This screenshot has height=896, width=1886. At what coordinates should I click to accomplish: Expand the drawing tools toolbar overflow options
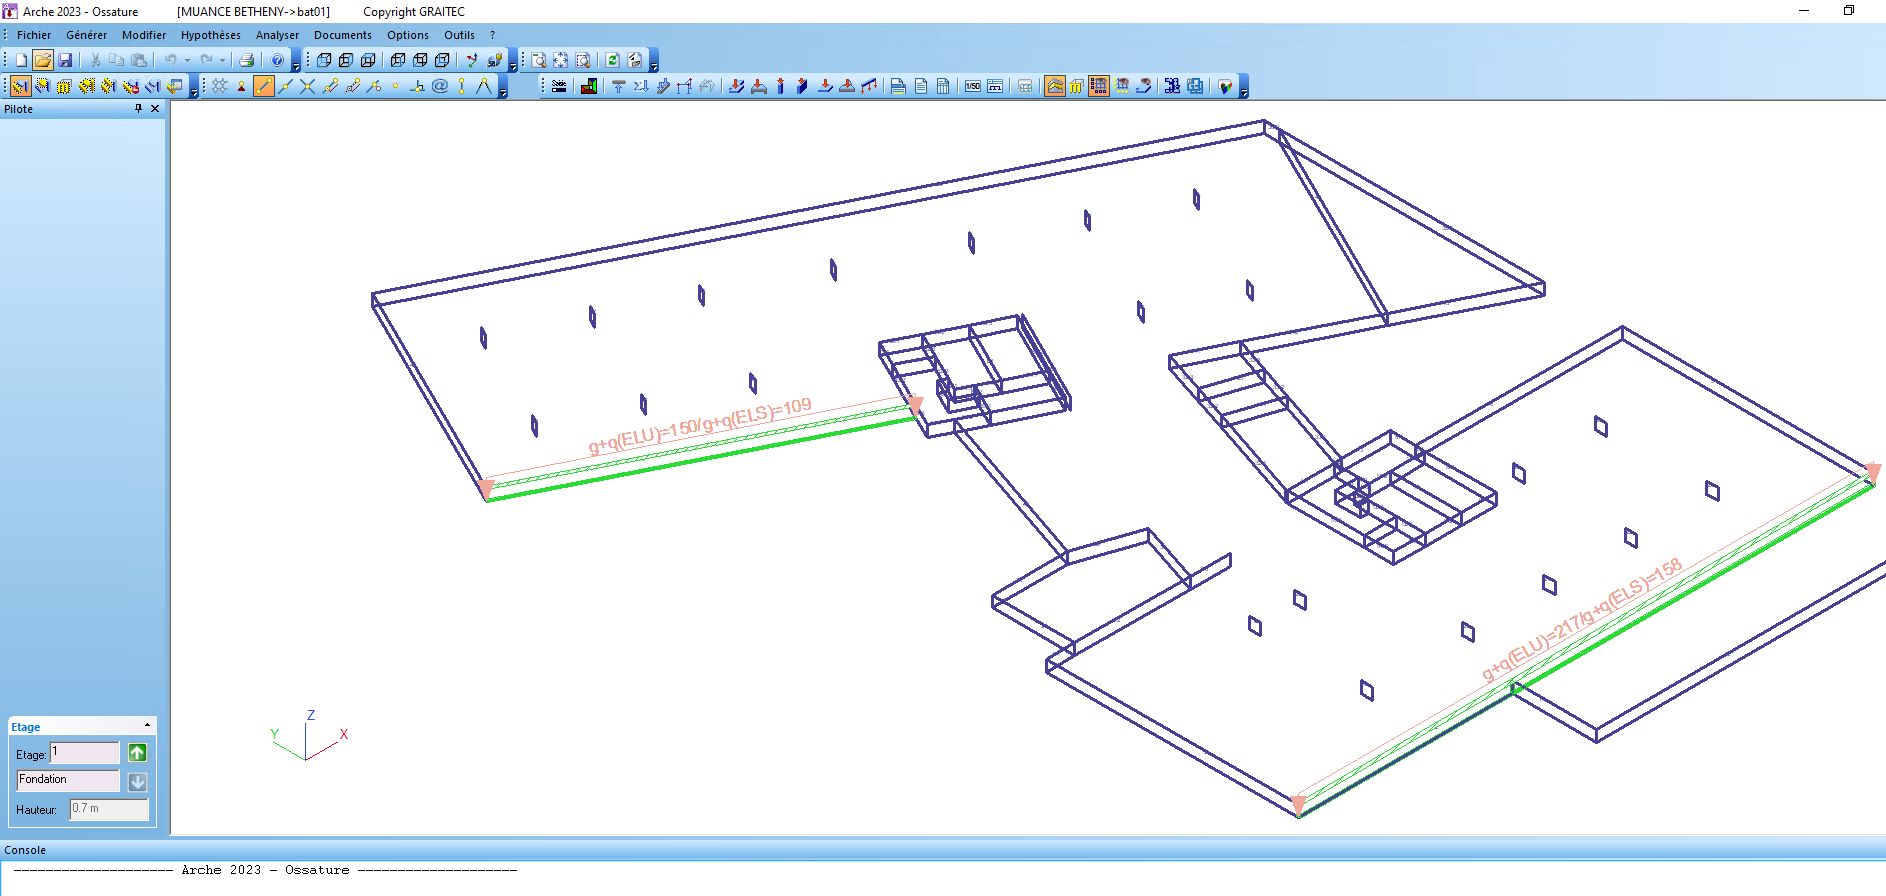(x=503, y=92)
